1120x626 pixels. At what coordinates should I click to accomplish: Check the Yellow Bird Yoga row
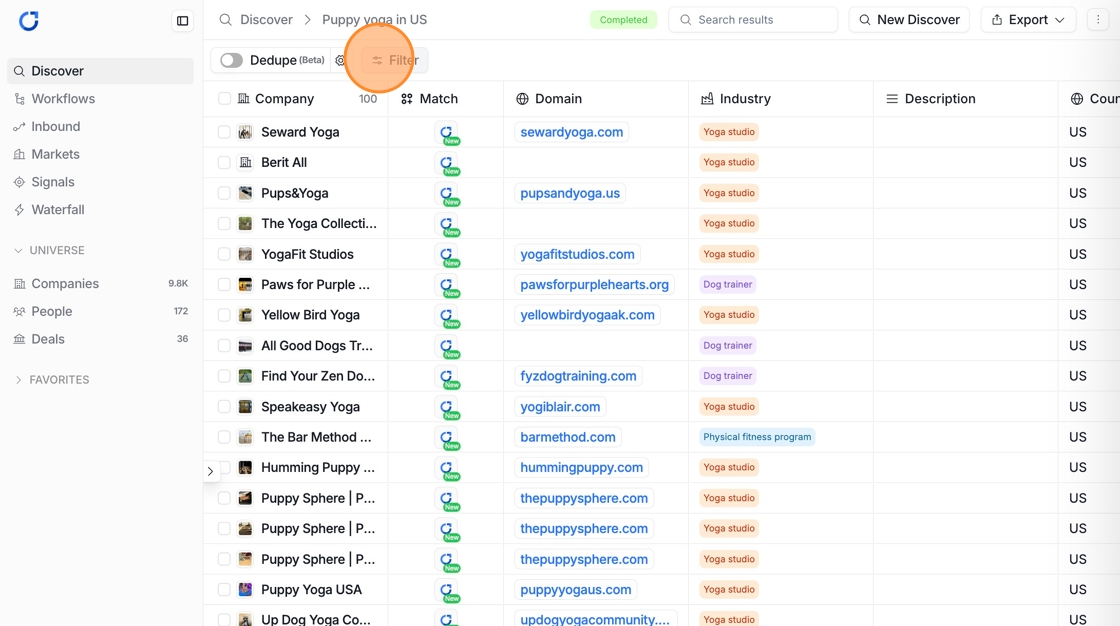(x=224, y=314)
